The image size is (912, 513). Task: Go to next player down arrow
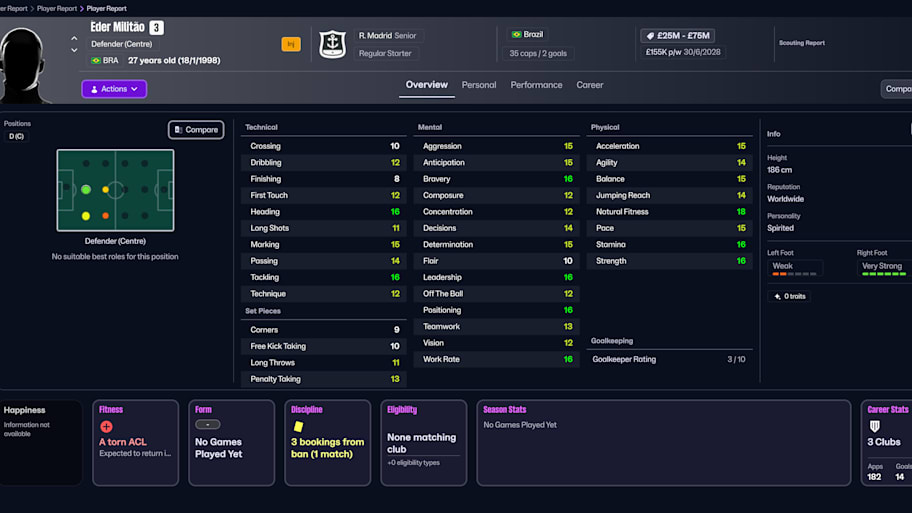(x=74, y=50)
